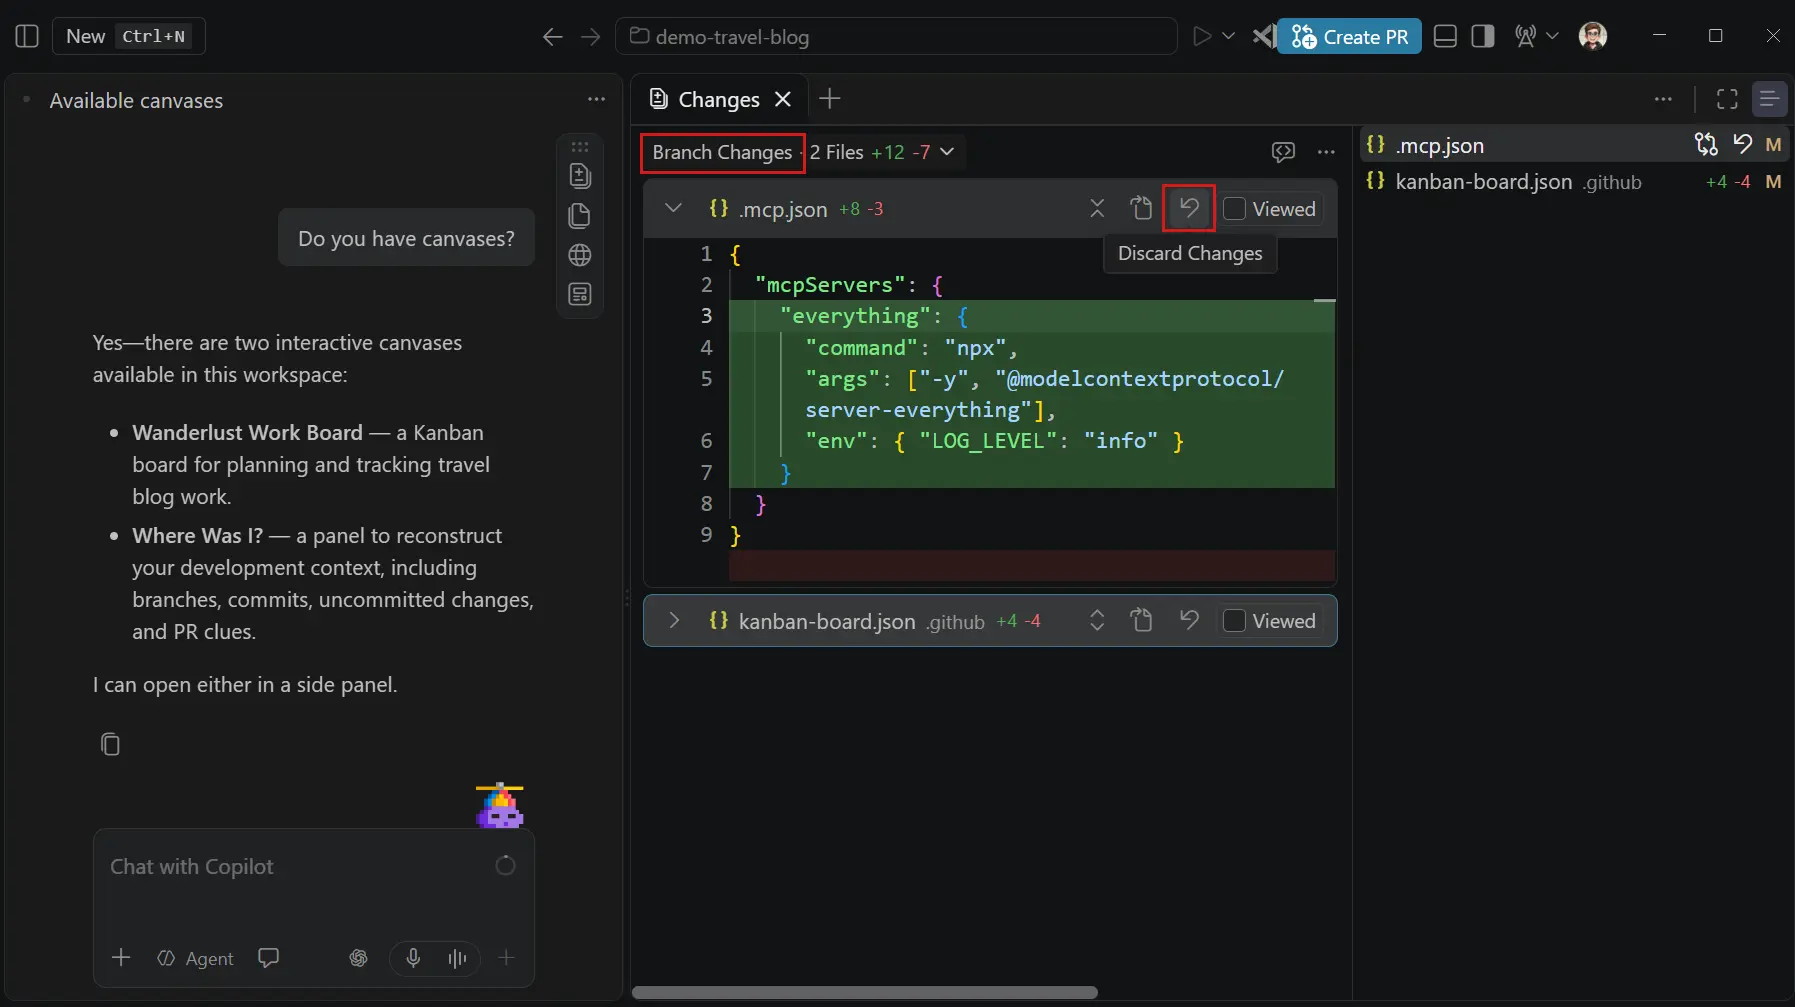Image resolution: width=1795 pixels, height=1007 pixels.
Task: Mark kanban-board.json as Viewed
Action: click(1235, 621)
